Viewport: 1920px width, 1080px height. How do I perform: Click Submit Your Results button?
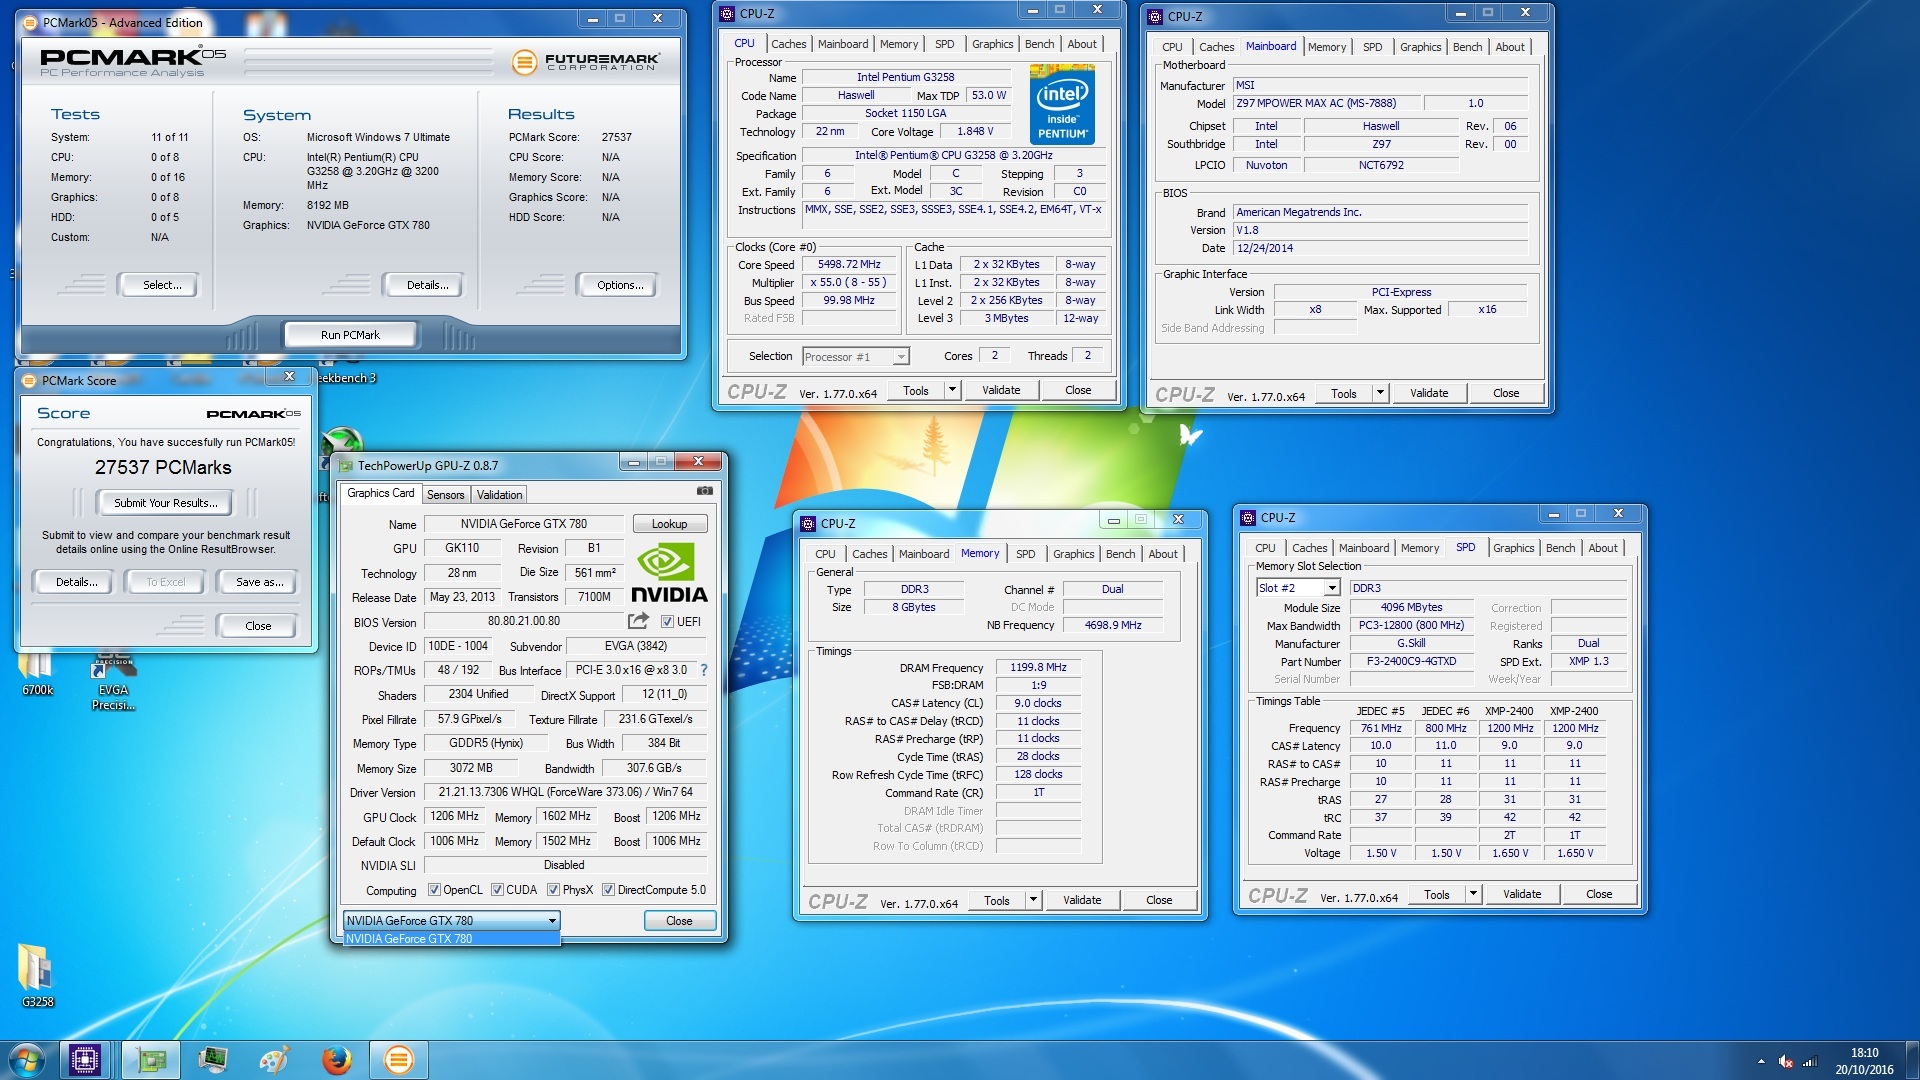click(x=166, y=503)
